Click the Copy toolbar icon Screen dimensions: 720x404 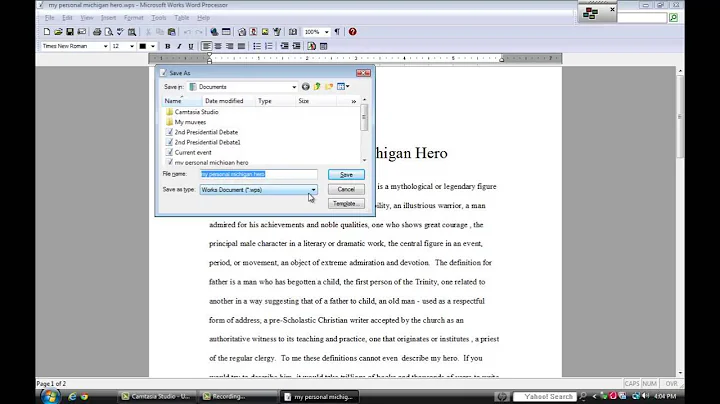coord(160,32)
